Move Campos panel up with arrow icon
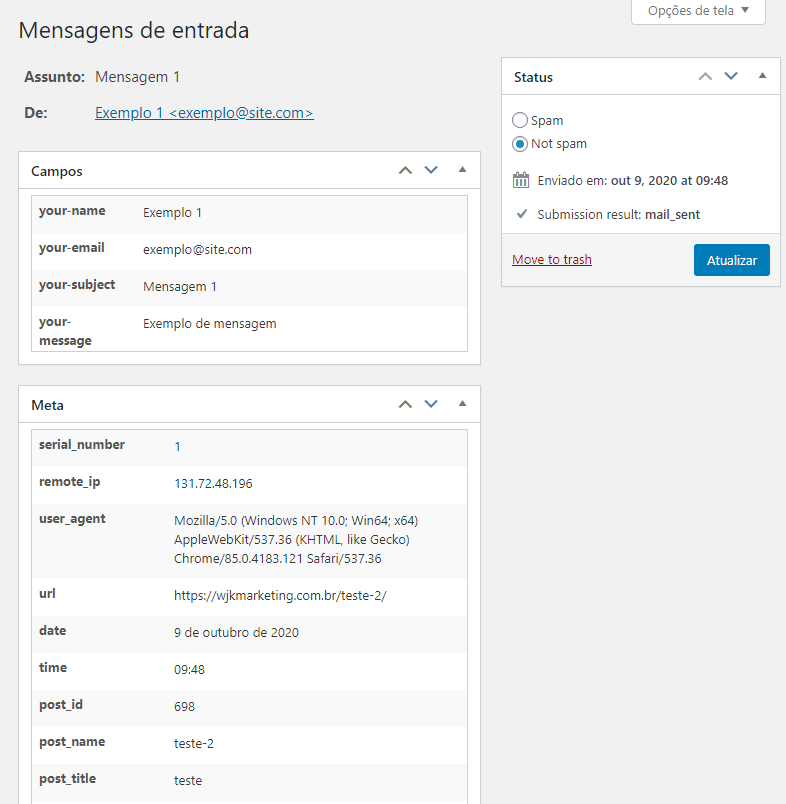 405,170
